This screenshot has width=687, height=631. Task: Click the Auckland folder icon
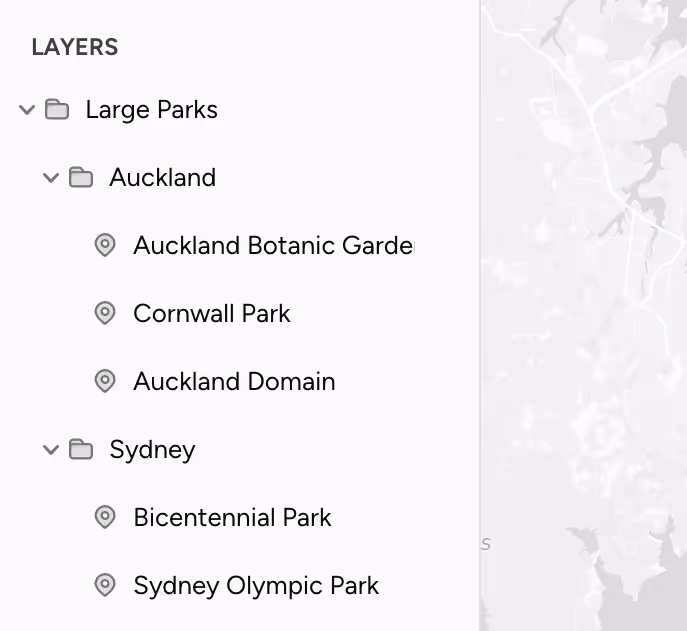coord(81,178)
